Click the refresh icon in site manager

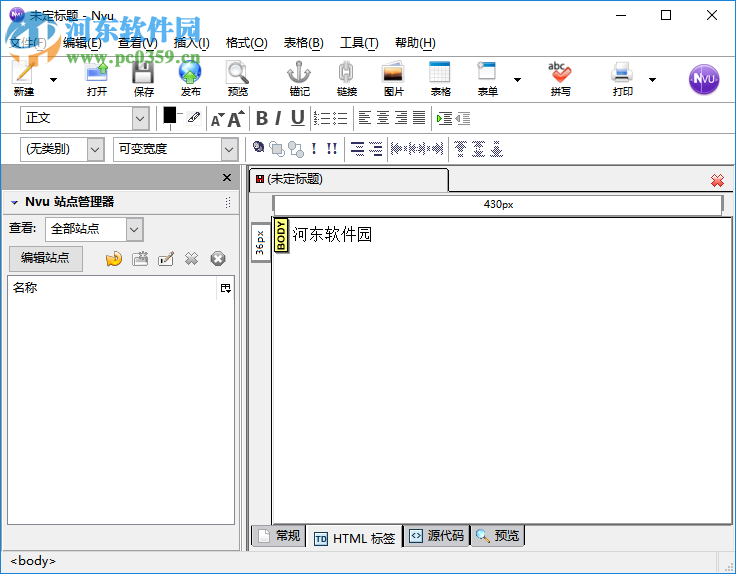(x=114, y=259)
